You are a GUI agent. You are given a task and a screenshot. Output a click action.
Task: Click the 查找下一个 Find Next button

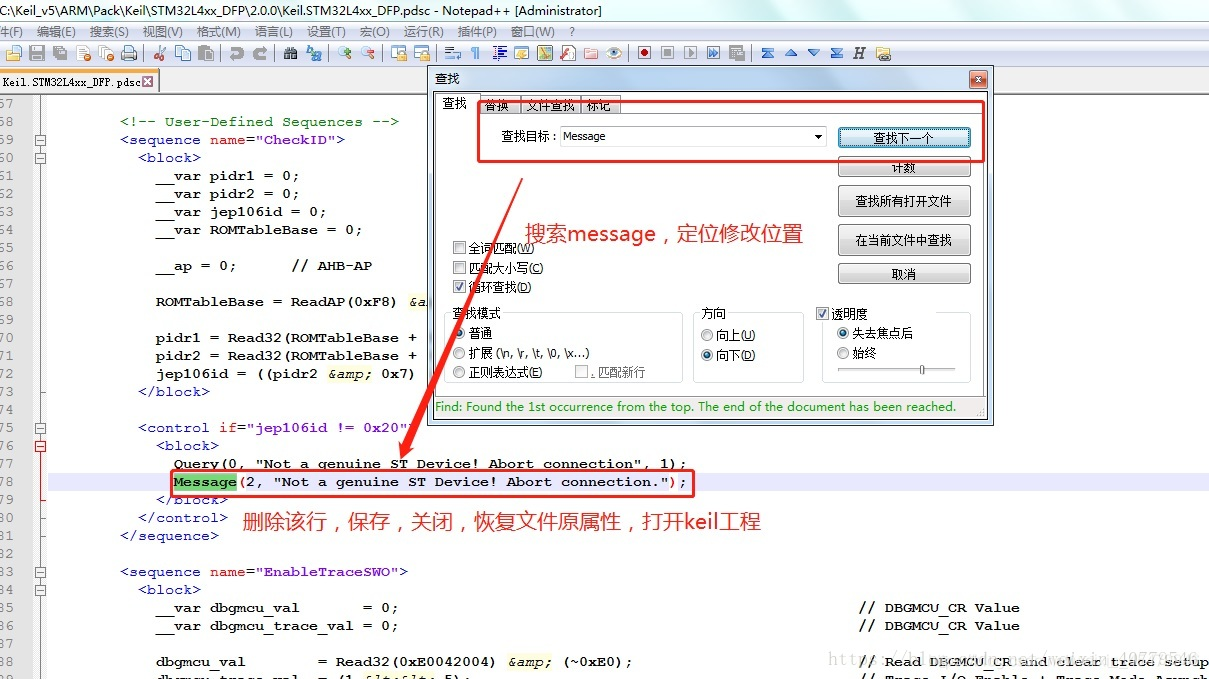[x=904, y=138]
